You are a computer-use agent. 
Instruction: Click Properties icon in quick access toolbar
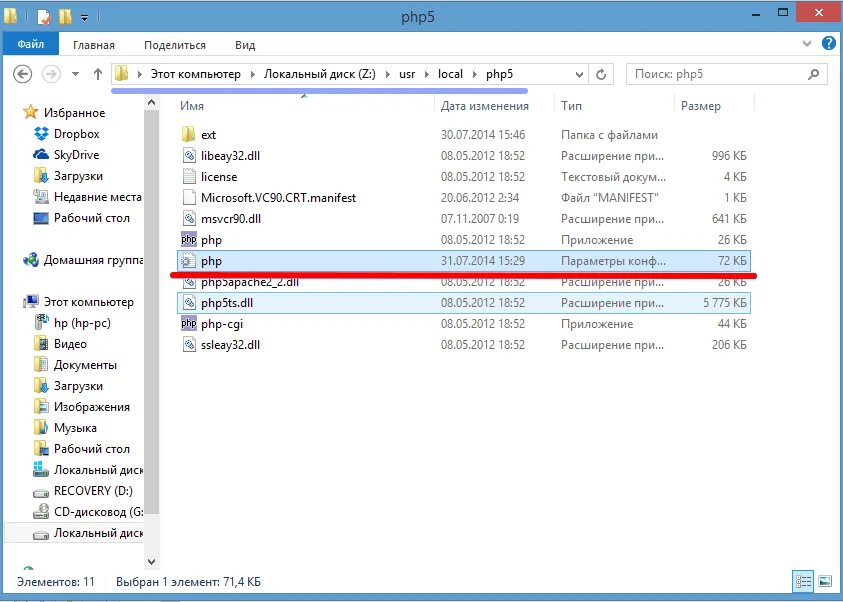click(x=44, y=17)
